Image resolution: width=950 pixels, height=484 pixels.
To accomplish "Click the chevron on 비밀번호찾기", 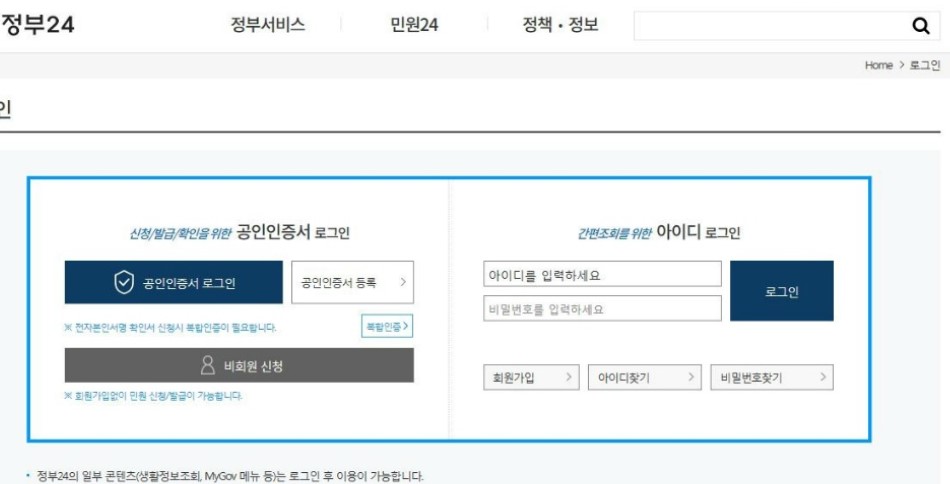I will click(823, 377).
